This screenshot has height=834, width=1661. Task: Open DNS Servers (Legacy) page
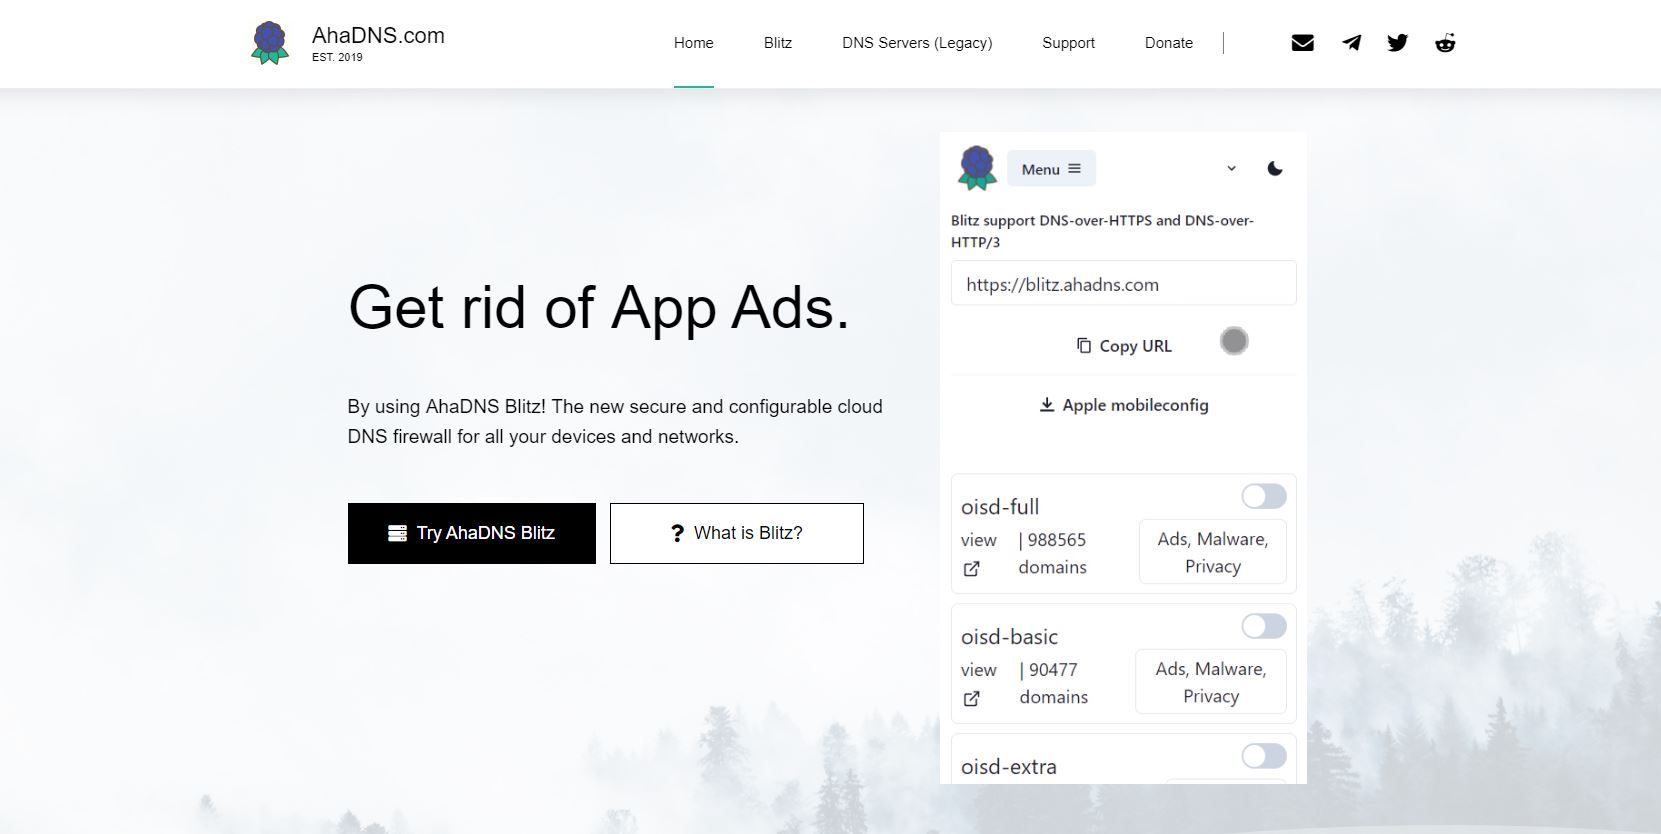(x=917, y=43)
